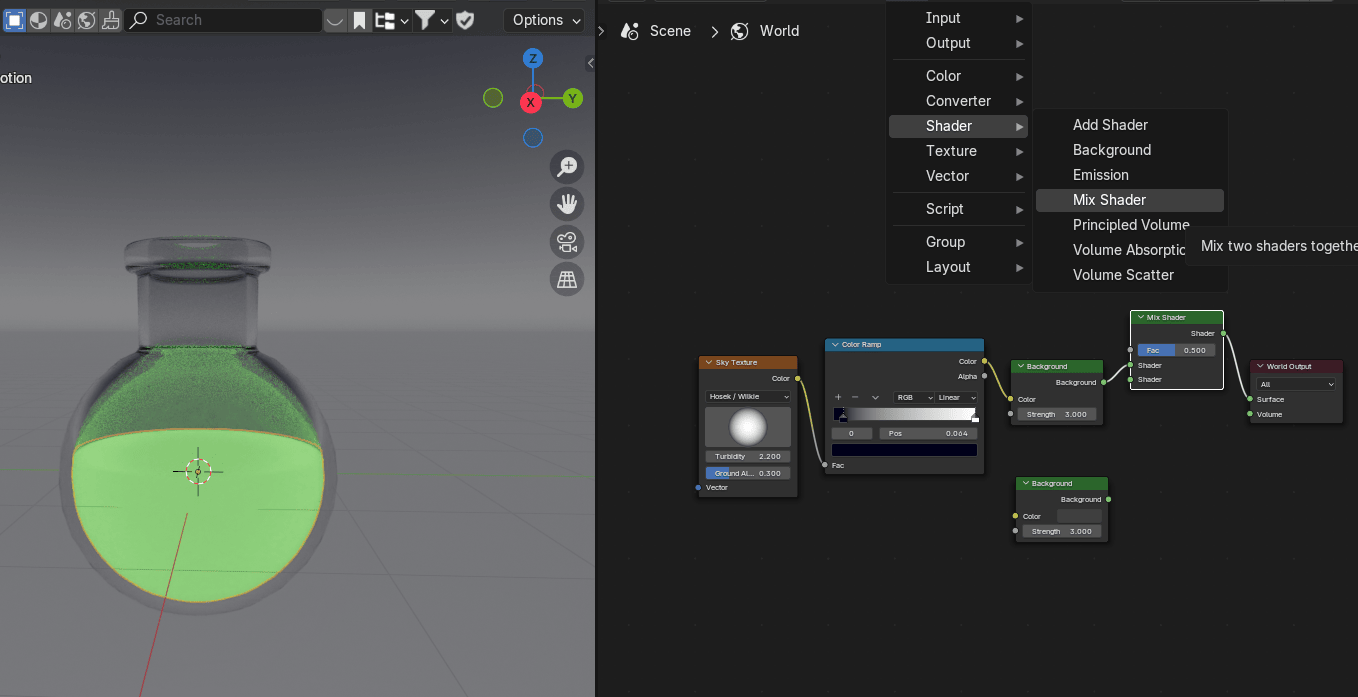Open the Linear interpolation dropdown on Color Ramp
1358x697 pixels.
click(956, 397)
